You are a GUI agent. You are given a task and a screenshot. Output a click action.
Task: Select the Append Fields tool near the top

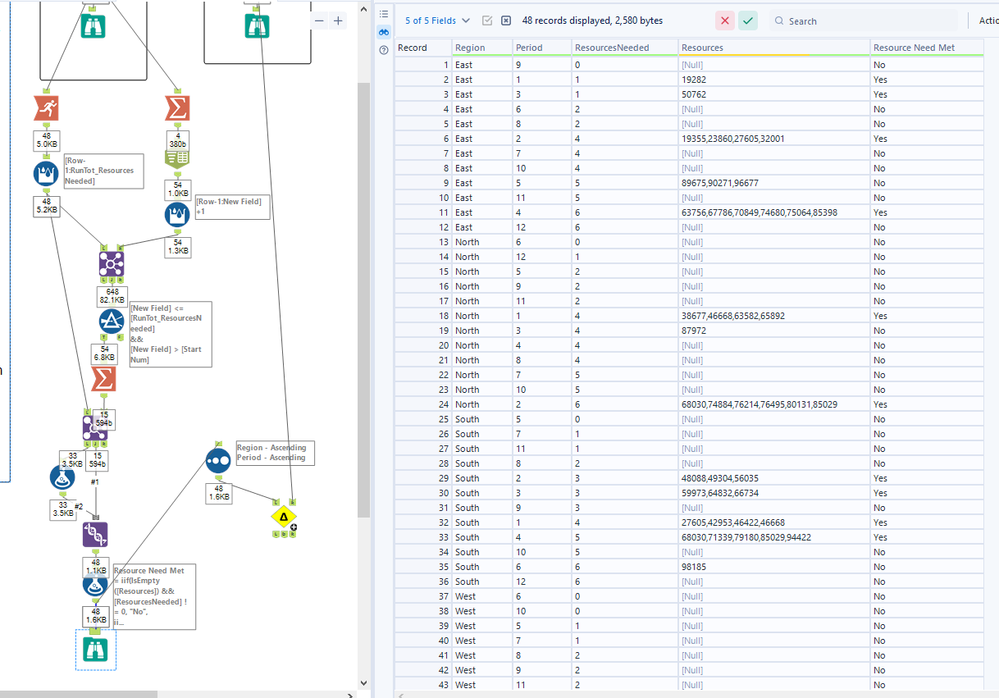tap(112, 264)
